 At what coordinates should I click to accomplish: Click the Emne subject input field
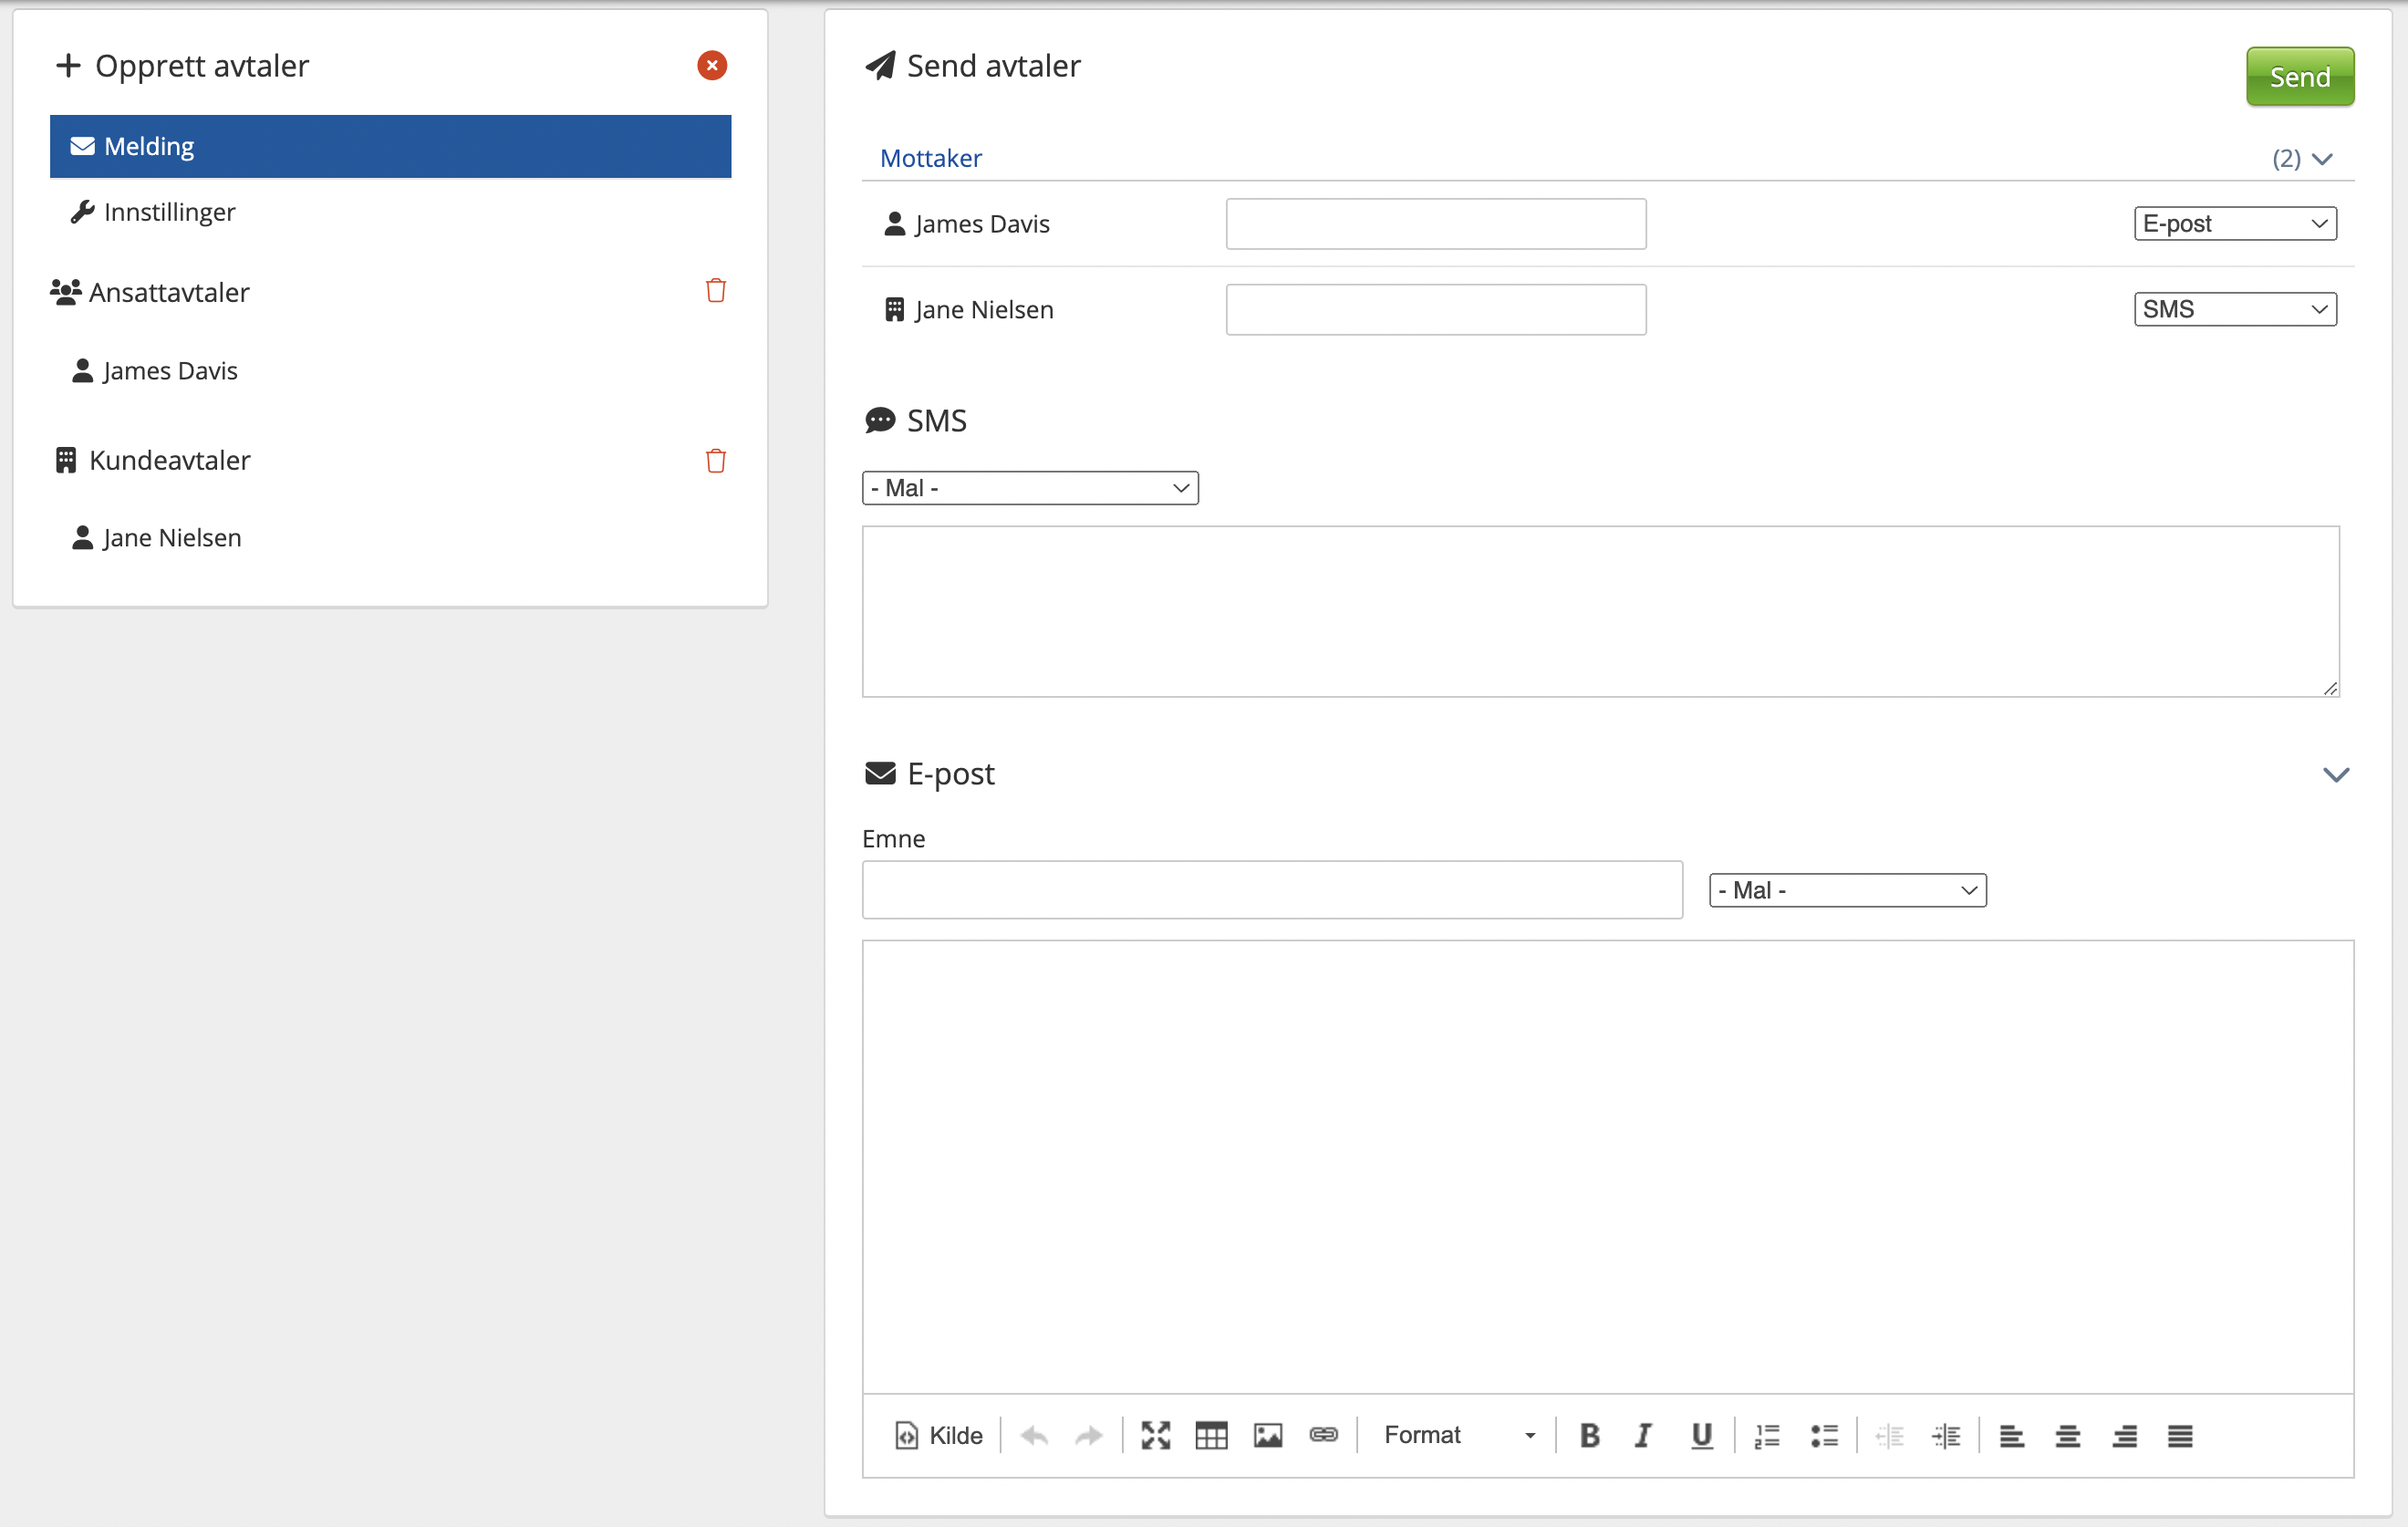1271,890
